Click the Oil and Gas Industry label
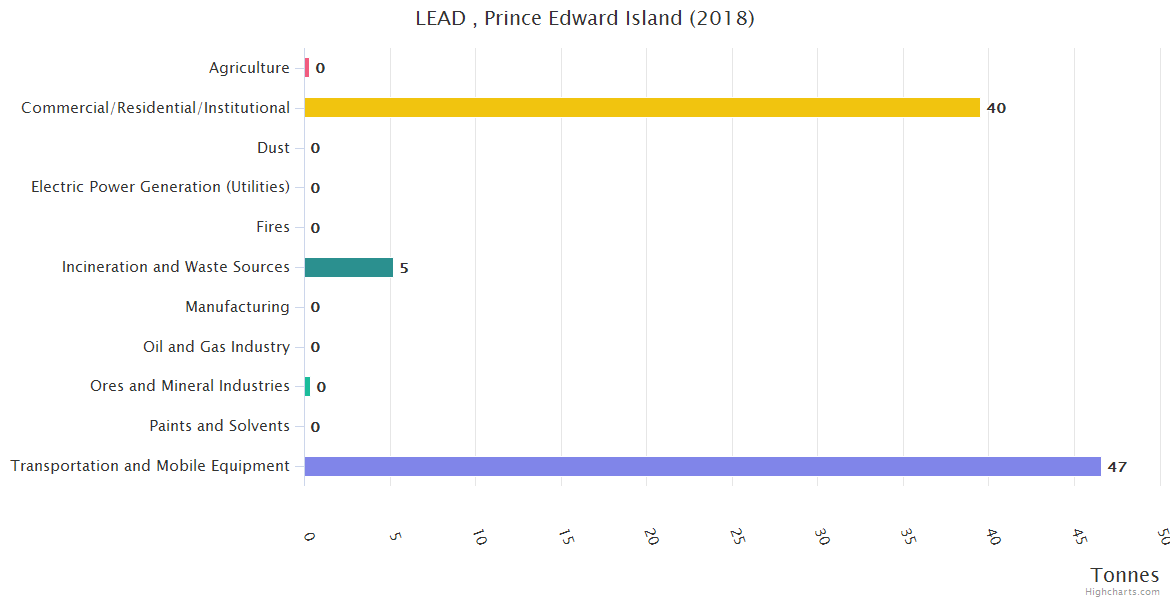 point(216,347)
